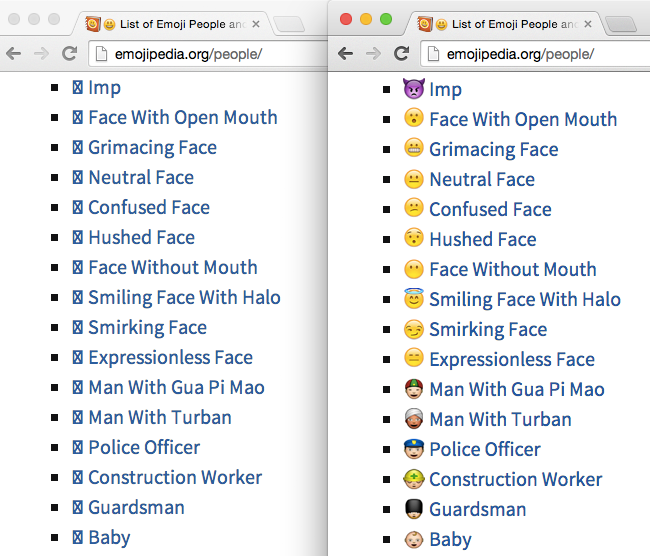Click the Neutral Face emoji icon in right window
Image resolution: width=650 pixels, height=556 pixels.
click(x=414, y=179)
